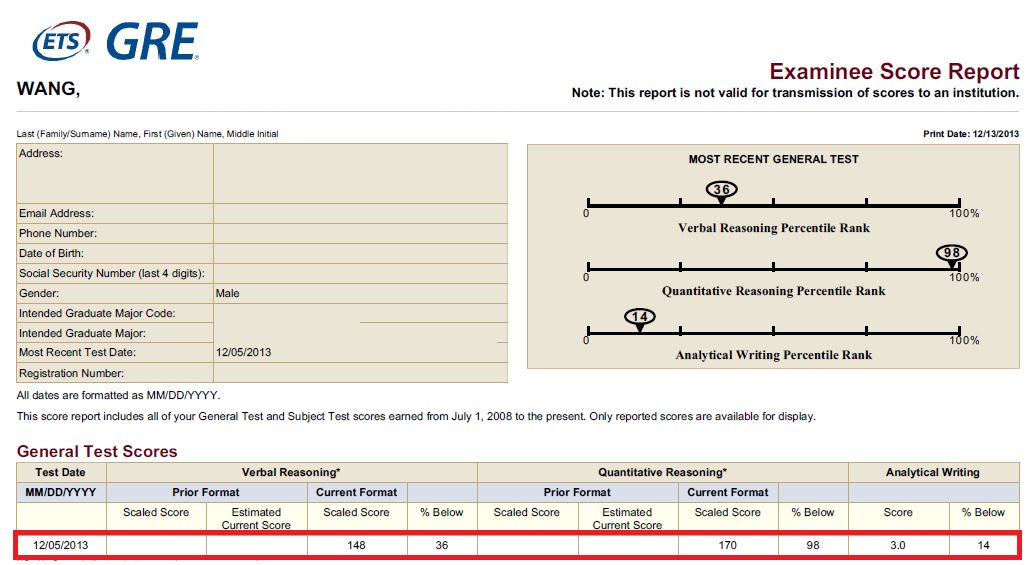Image resolution: width=1030 pixels, height=565 pixels.
Task: Click the Most Recent Test Date value 12/05/2013
Action: click(x=243, y=352)
